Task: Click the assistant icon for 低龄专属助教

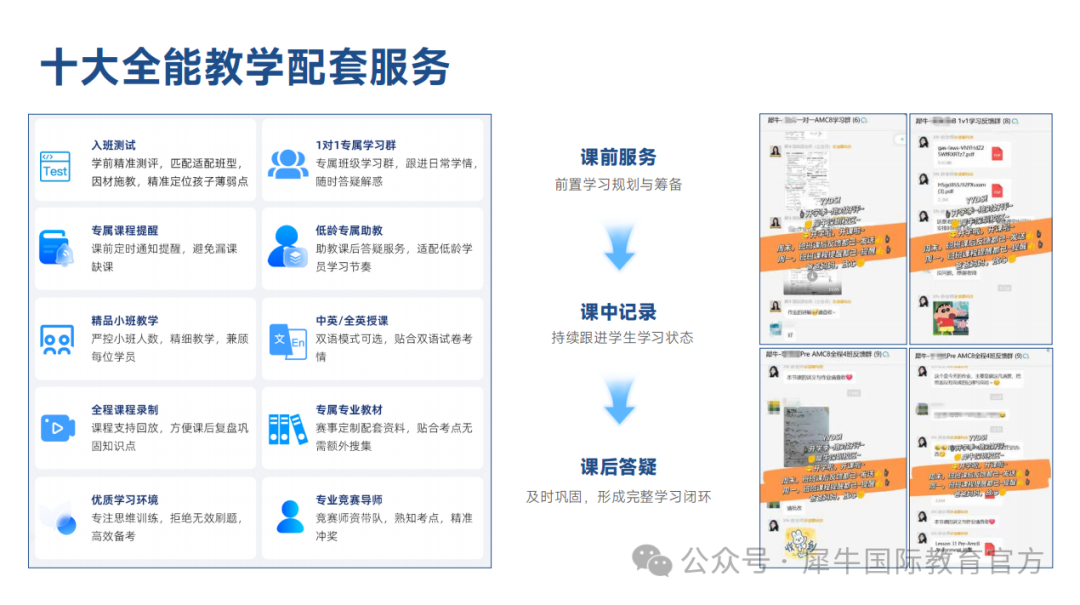Action: tap(287, 247)
